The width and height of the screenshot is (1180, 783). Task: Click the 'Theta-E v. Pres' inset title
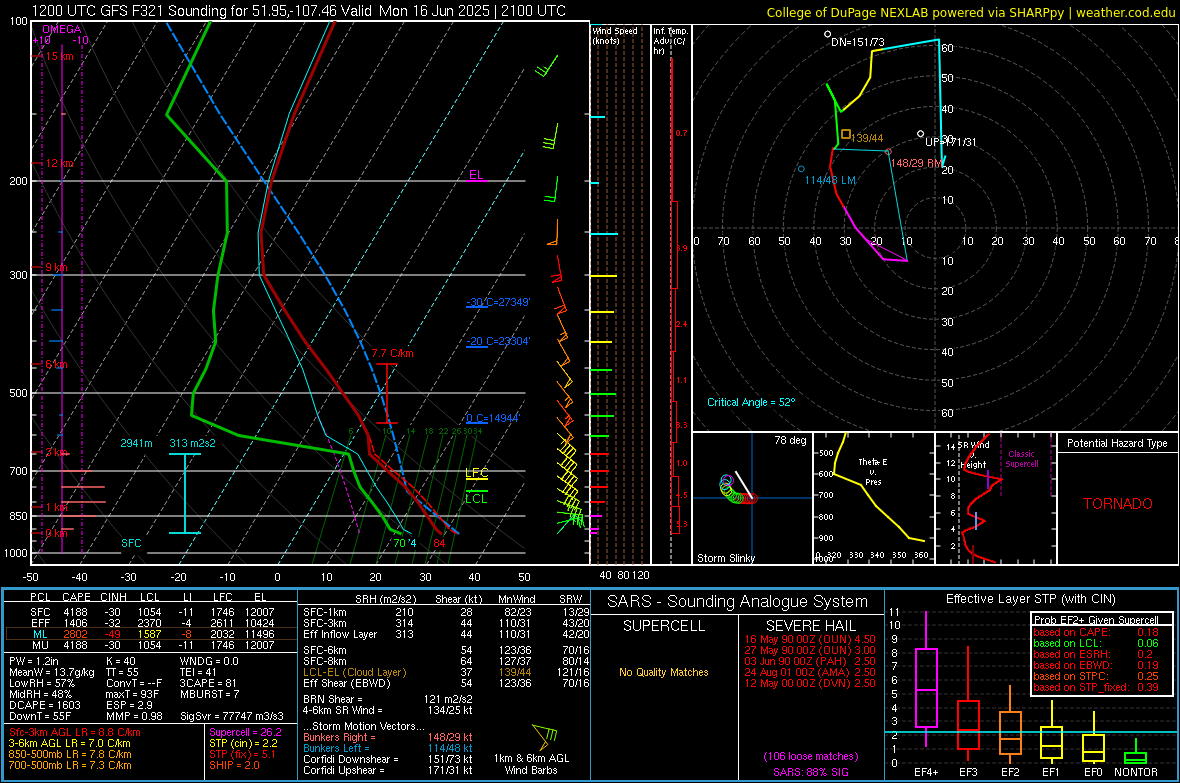(x=873, y=471)
